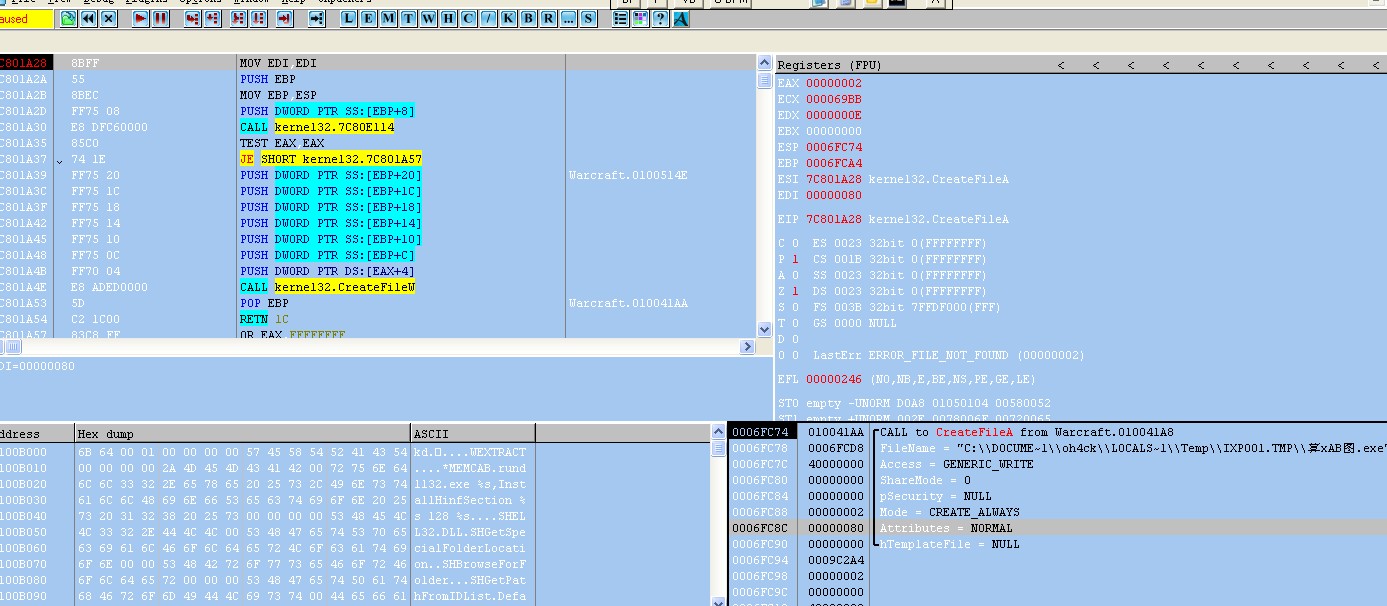Image resolution: width=1387 pixels, height=606 pixels.
Task: Show Handles with H button
Action: tap(447, 19)
